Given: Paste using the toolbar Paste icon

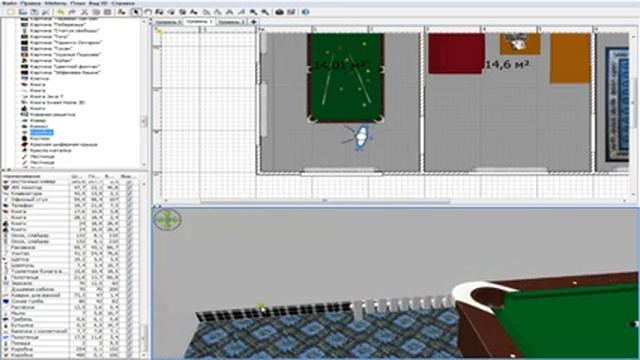Looking at the screenshot, I should pos(107,12).
